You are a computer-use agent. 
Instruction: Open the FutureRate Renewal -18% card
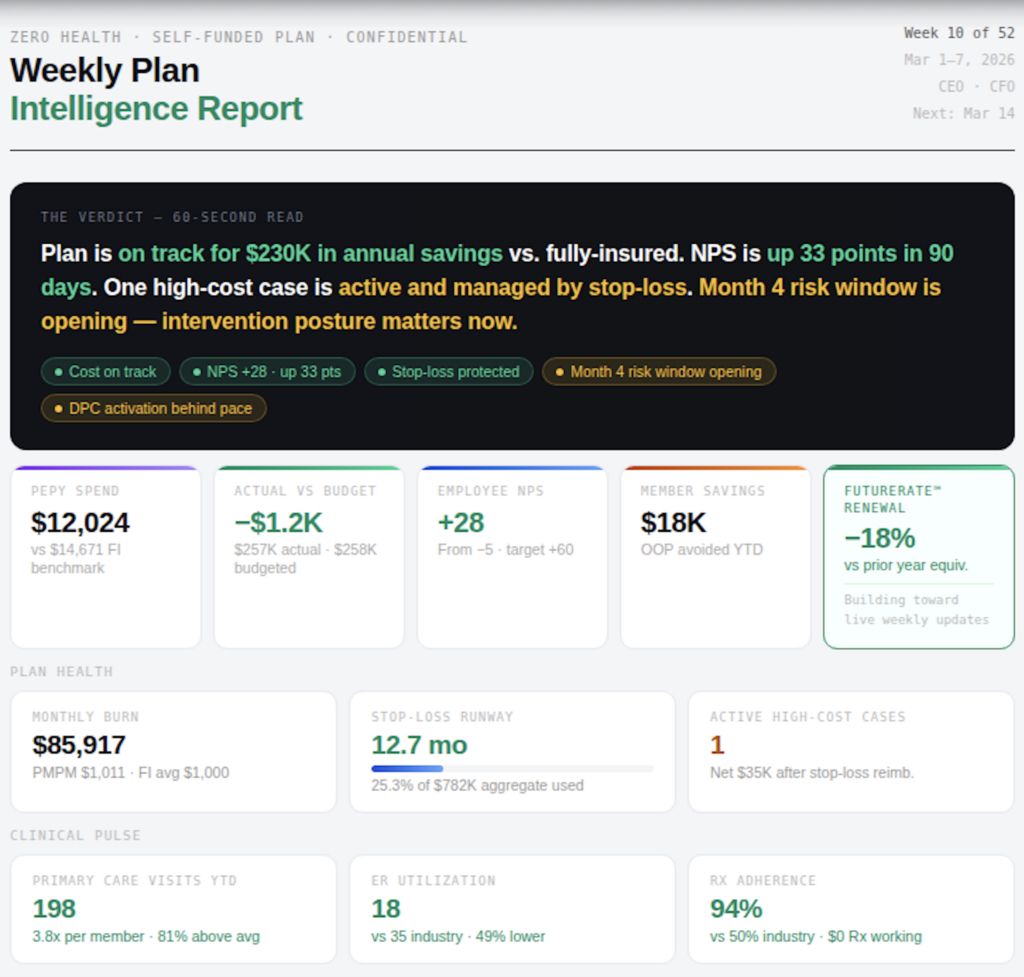point(918,557)
